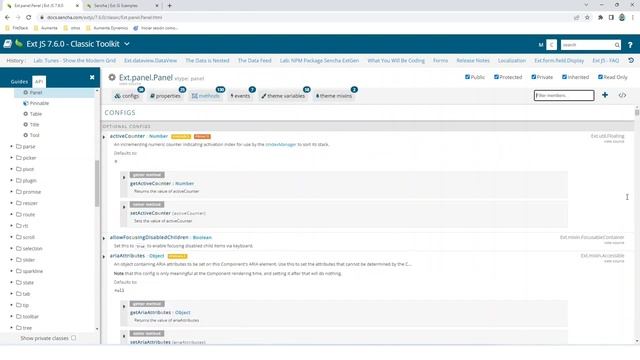Toggle source code view with the code brackets icon
This screenshot has height=360, width=640.
[x=622, y=95]
